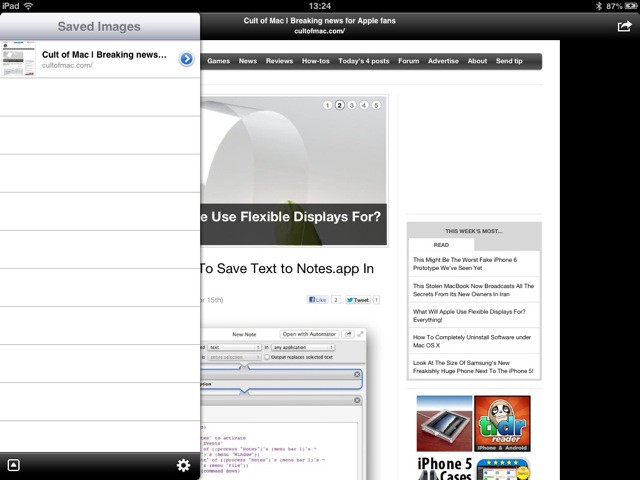Read the Stolen MacBook in Iran article
The width and height of the screenshot is (640, 480).
[473, 290]
